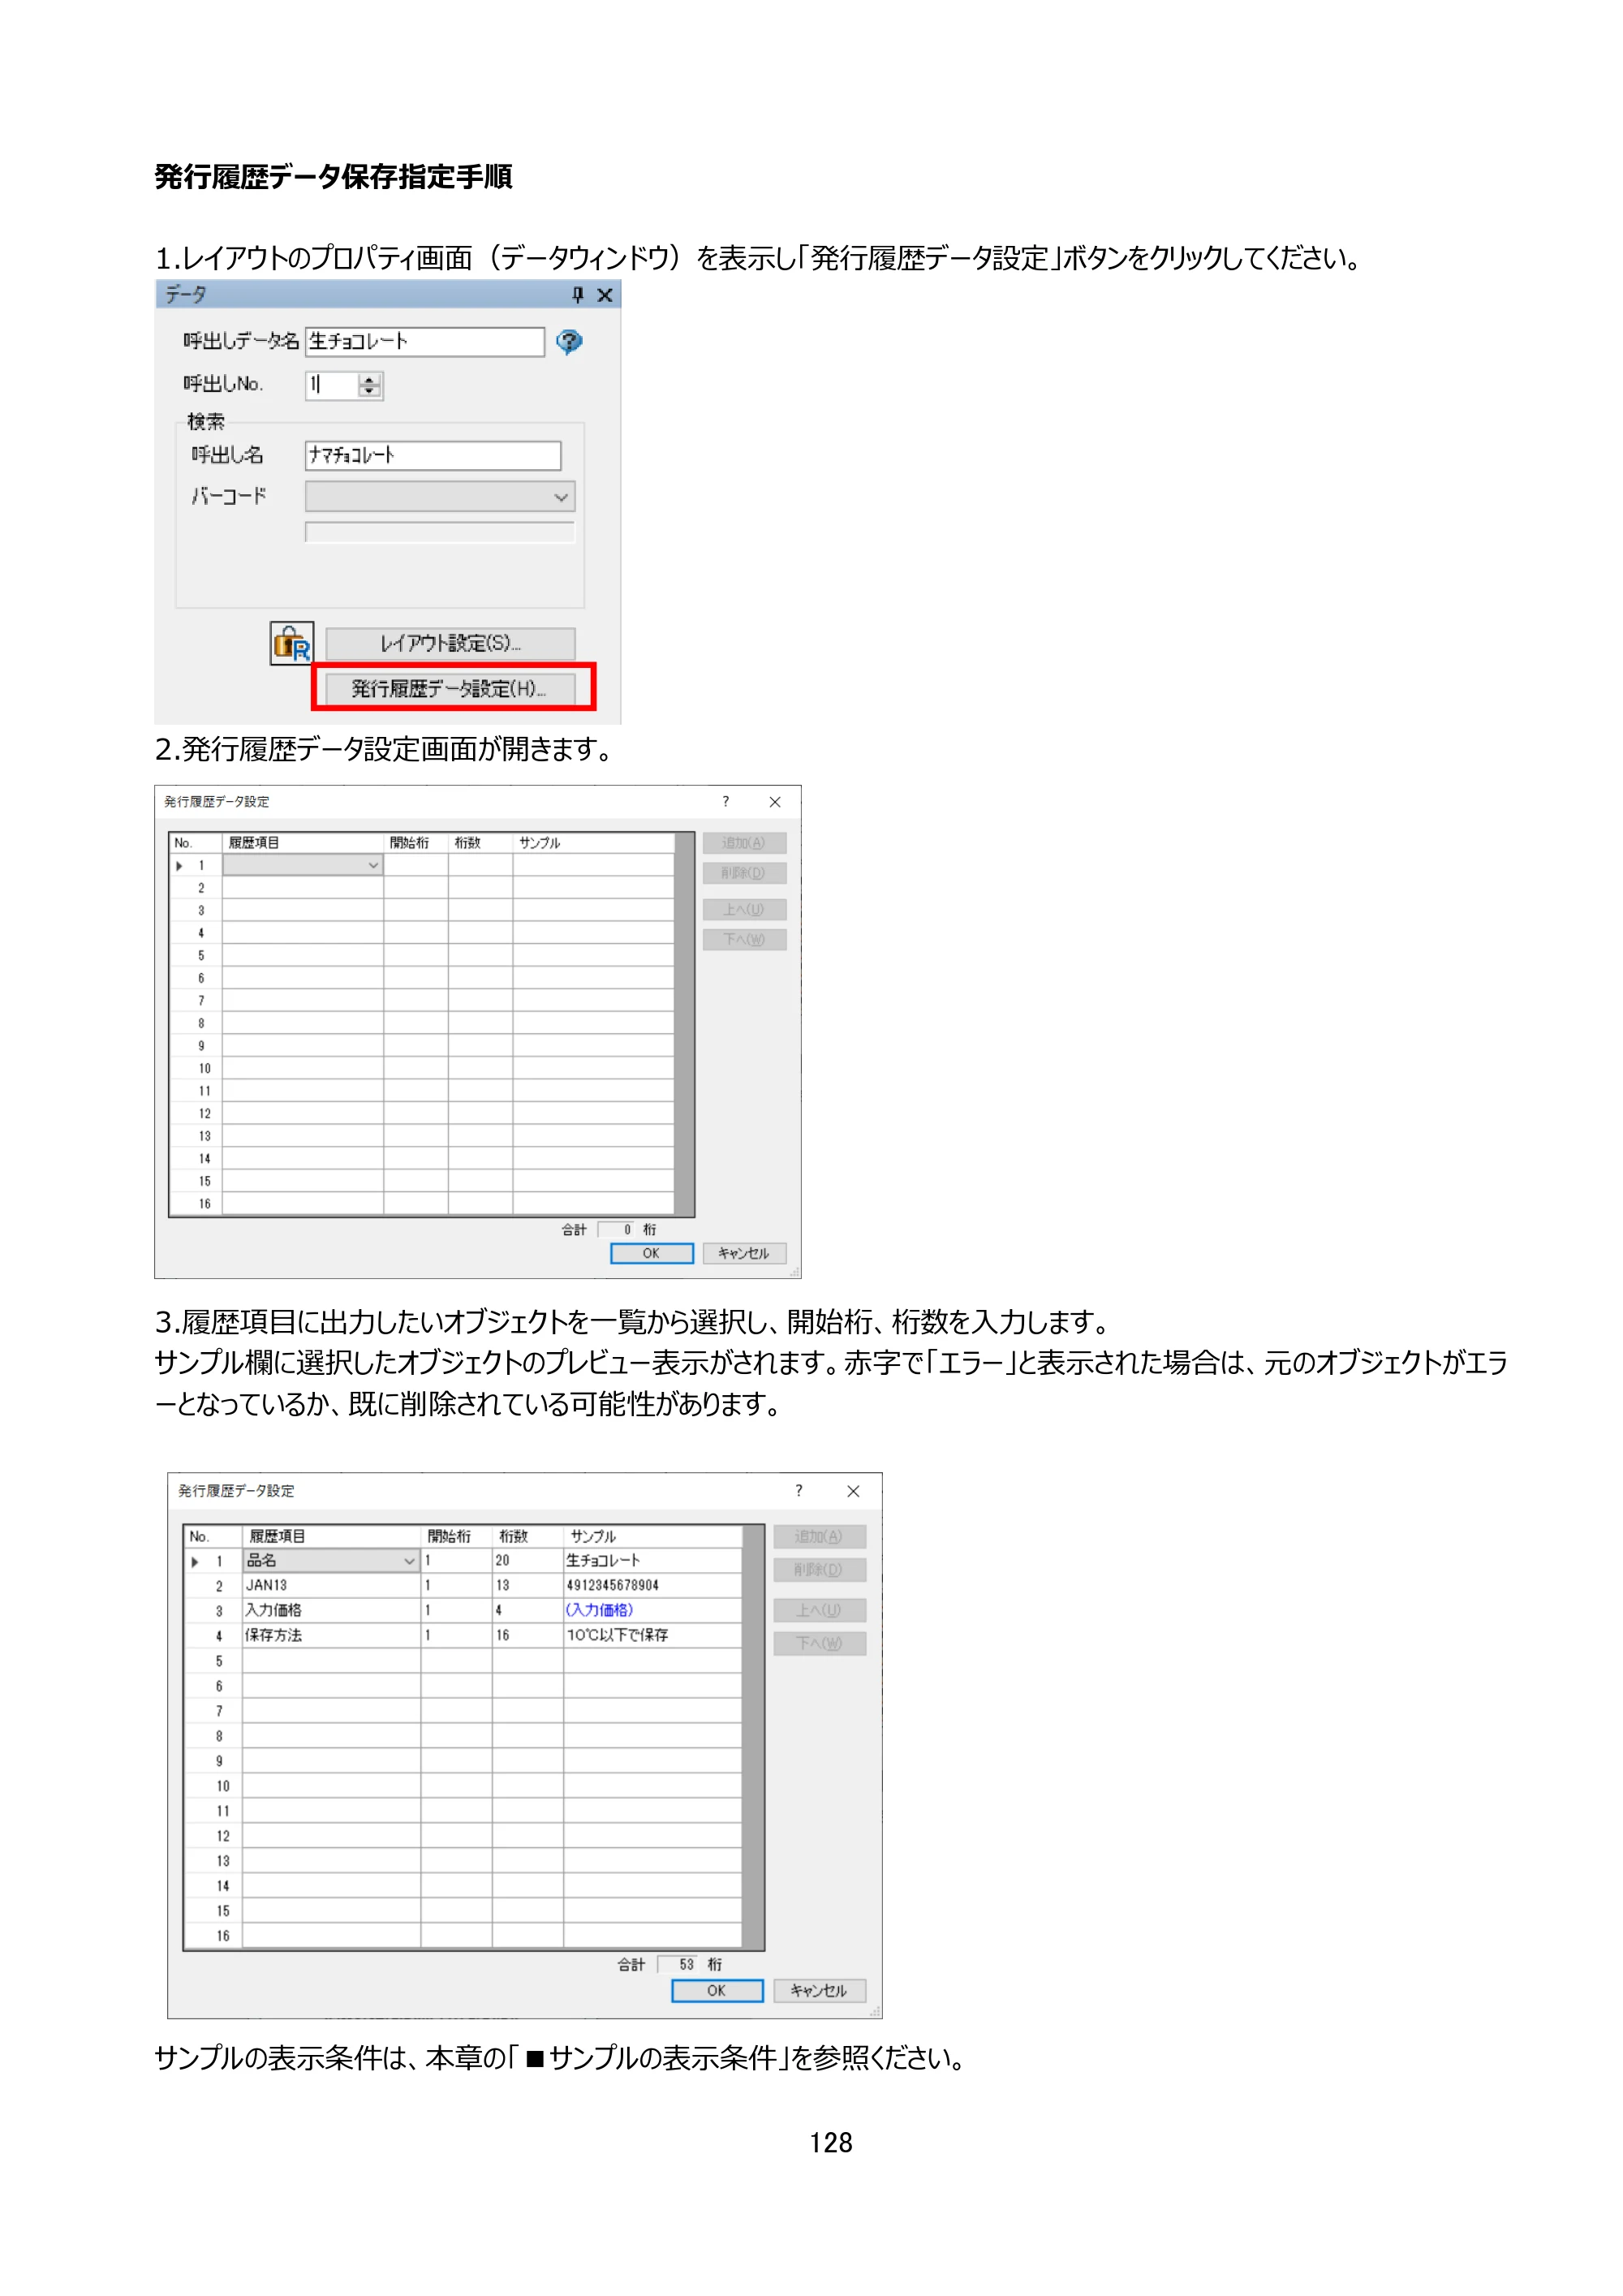The image size is (1623, 2296).
Task: Click OK in the dialog showing 53 桁
Action: click(x=717, y=1990)
